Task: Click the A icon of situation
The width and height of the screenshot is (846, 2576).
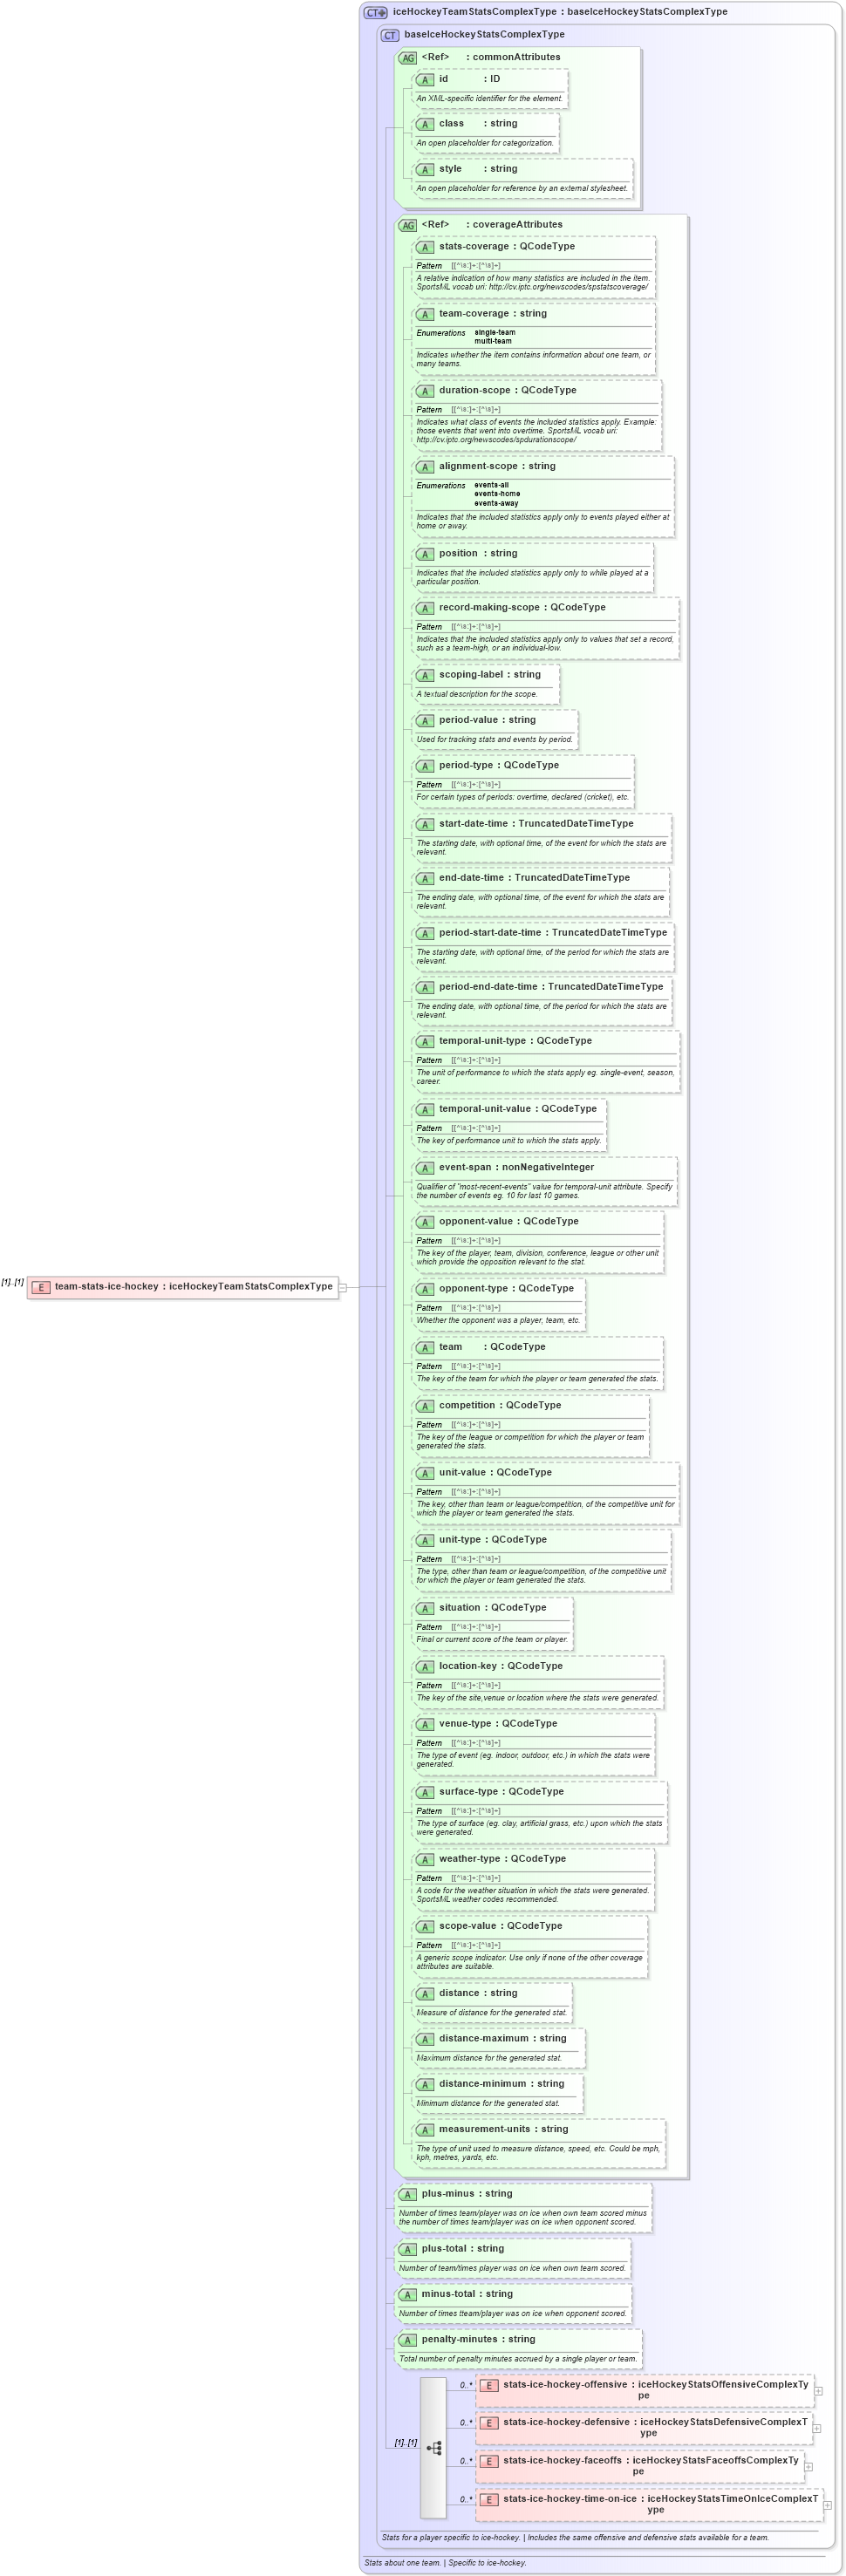Action: [x=425, y=1608]
